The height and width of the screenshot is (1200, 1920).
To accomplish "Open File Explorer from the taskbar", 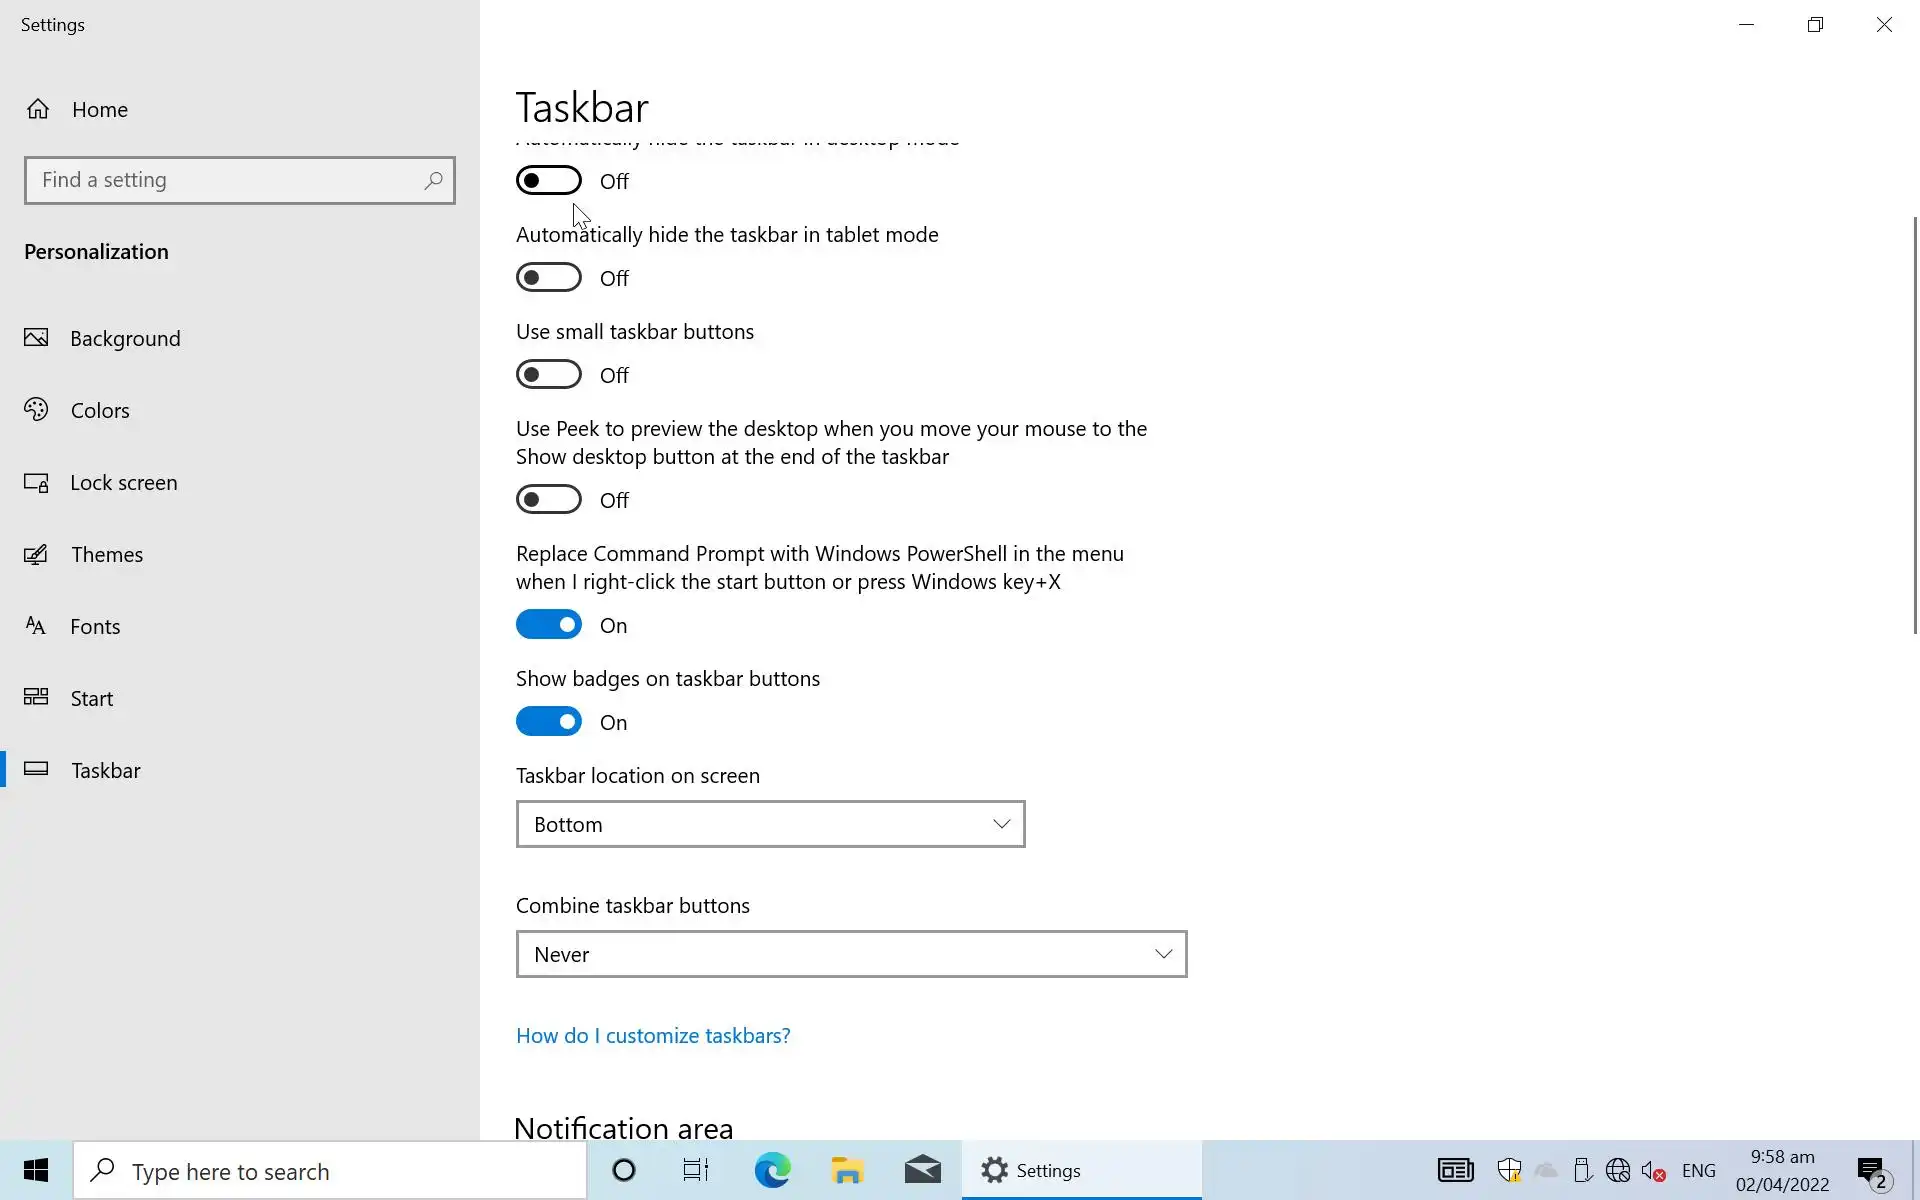I will point(847,1170).
